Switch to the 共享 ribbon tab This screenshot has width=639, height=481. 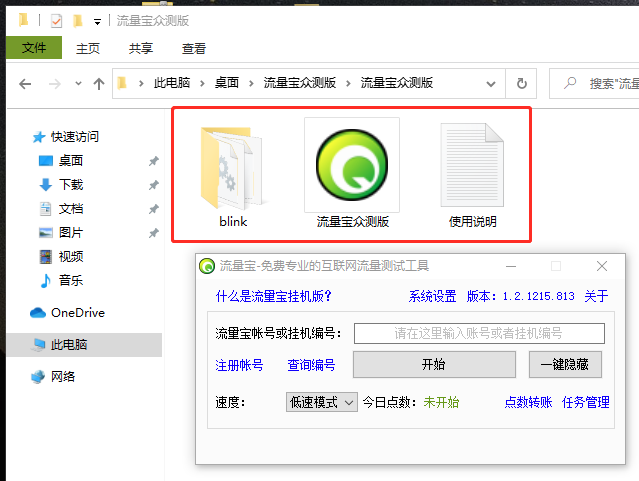141,49
